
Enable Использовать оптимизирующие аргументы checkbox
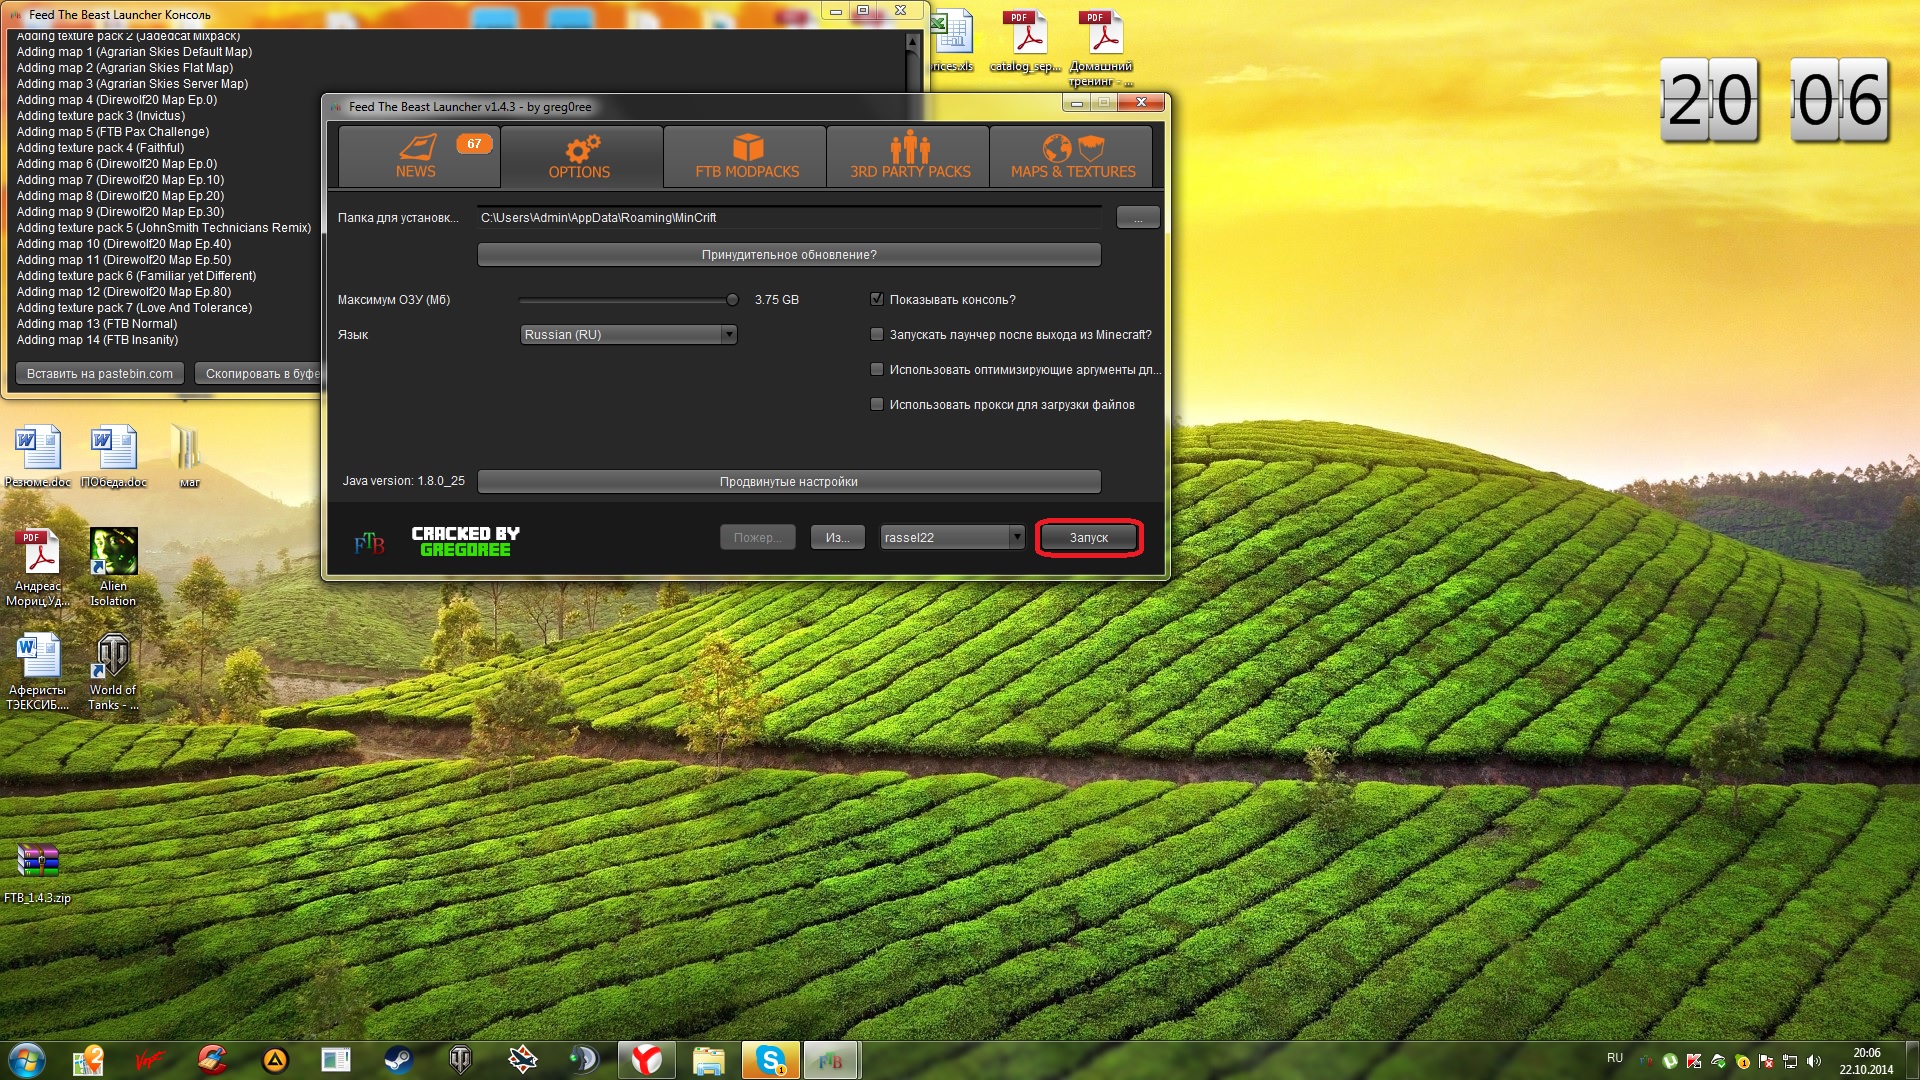[x=877, y=369]
